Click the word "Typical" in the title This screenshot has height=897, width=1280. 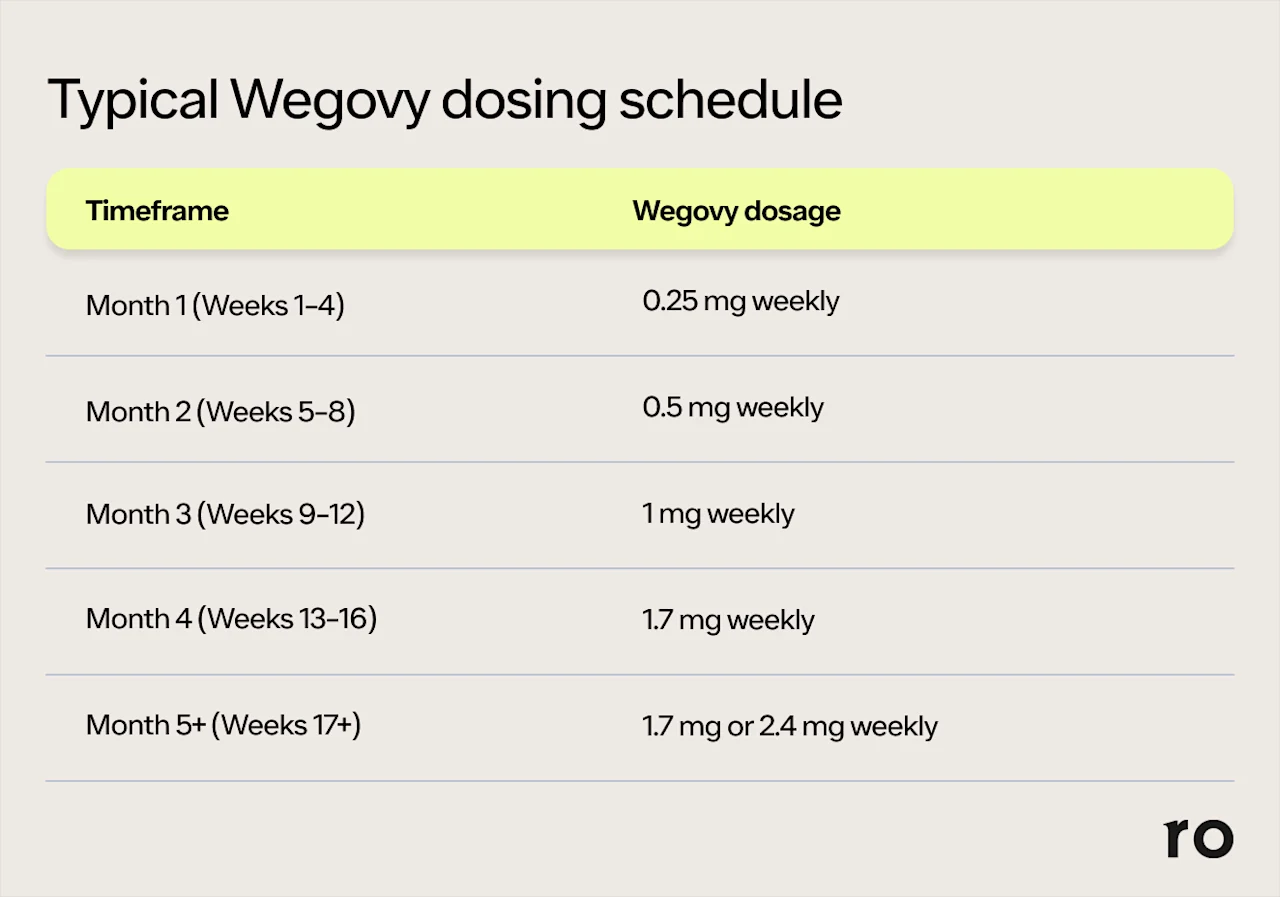[132, 100]
